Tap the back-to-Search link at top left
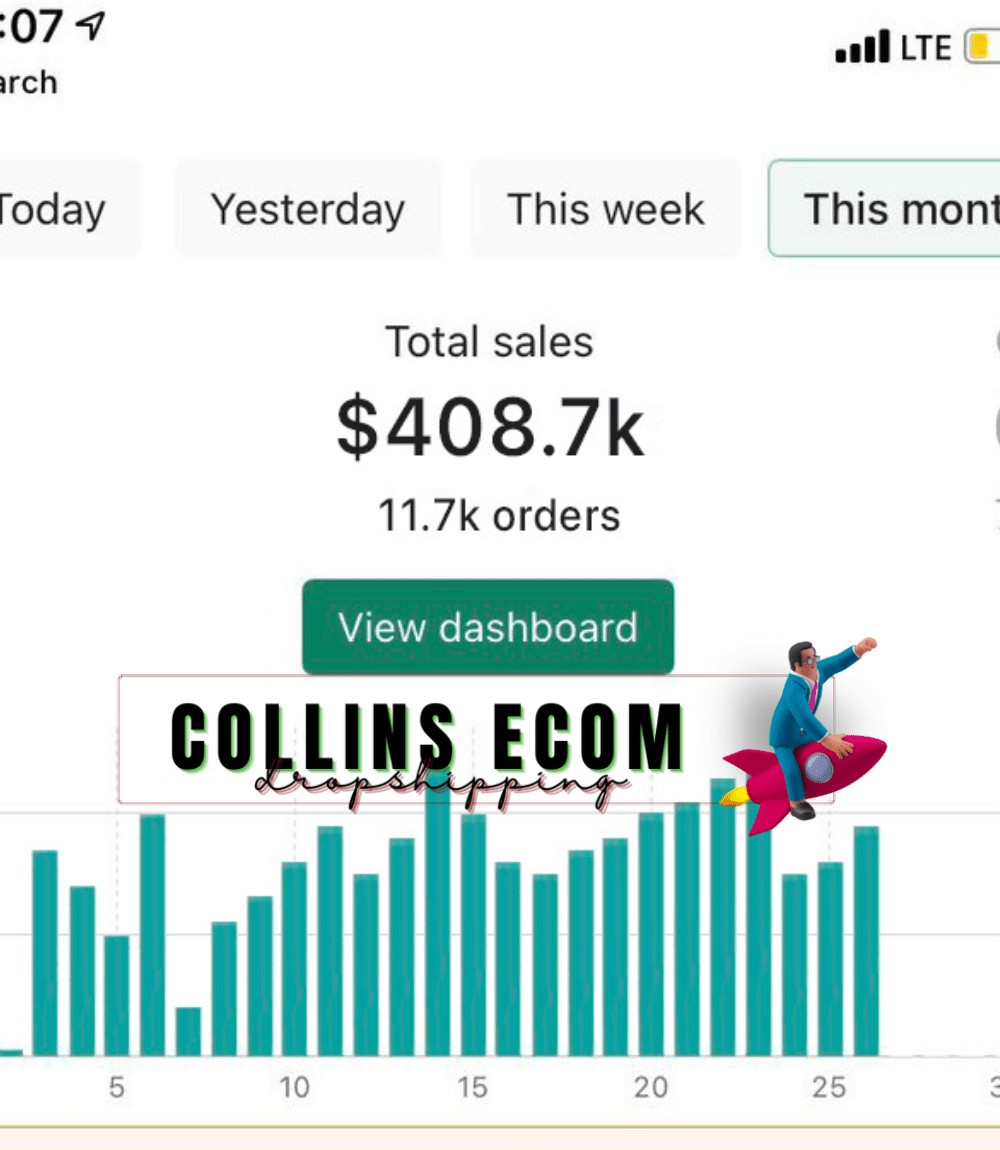The width and height of the screenshot is (1000, 1150). (28, 82)
